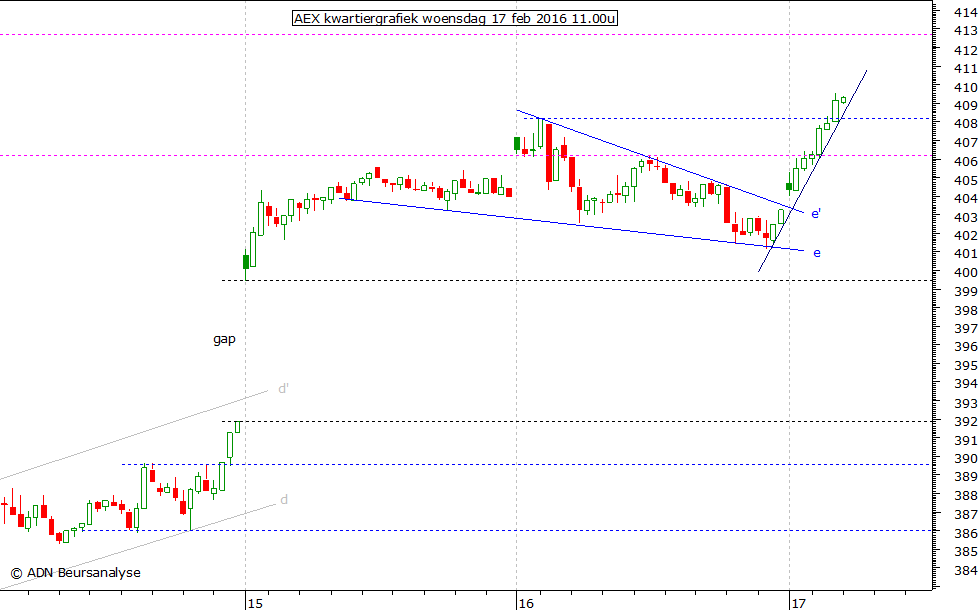Click price level 389 on the axis

coord(966,476)
